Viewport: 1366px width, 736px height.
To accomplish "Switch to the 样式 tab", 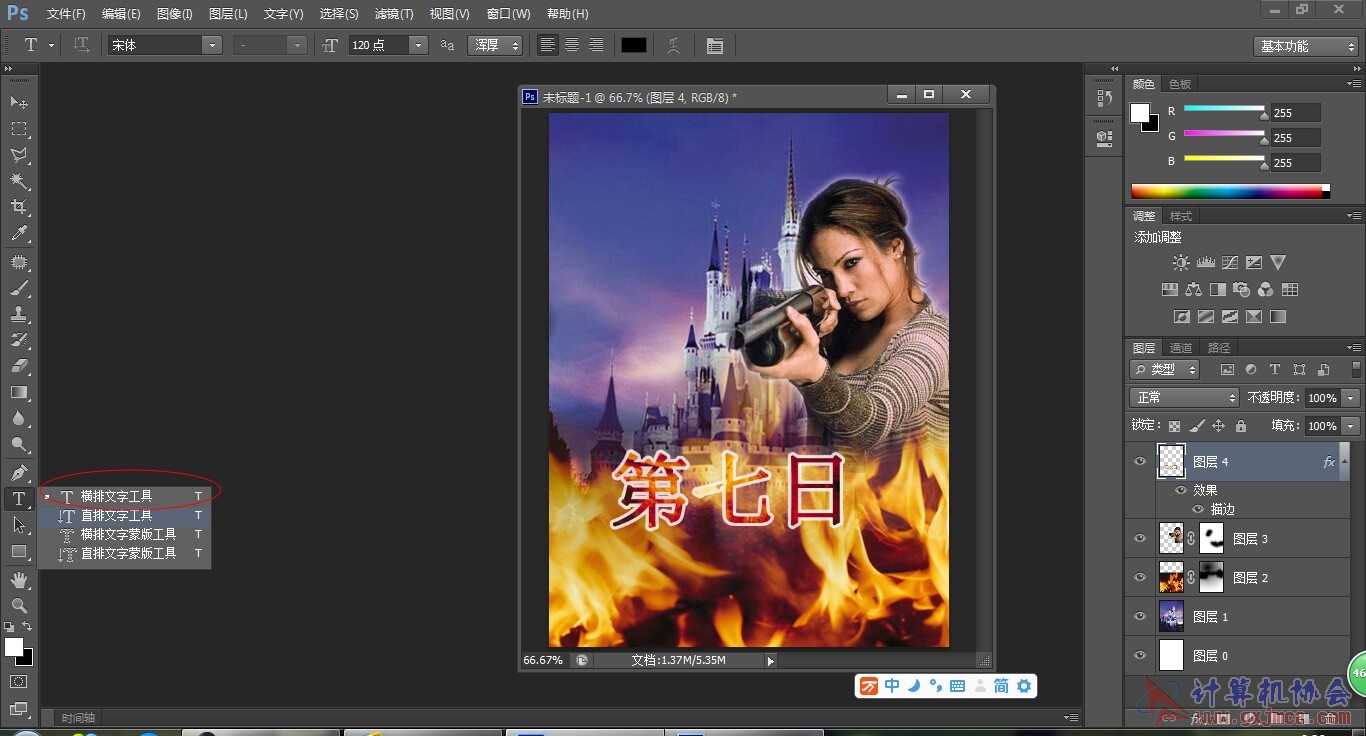I will [1181, 216].
